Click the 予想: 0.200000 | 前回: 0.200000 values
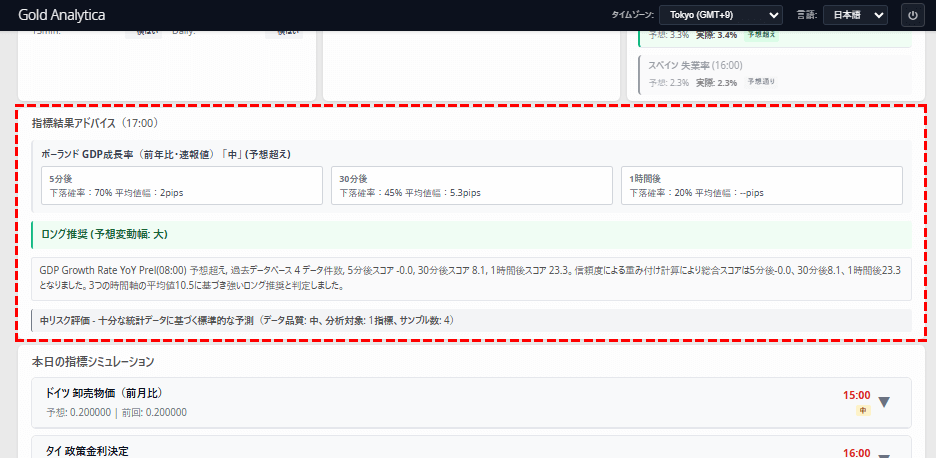Screen dimensions: 936x458 (x=116, y=413)
